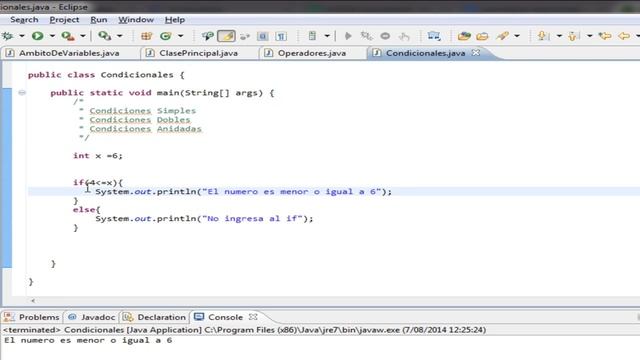This screenshot has width=640, height=360.
Task: Click the 'Condiciones Dobles' comment text
Action: (x=140, y=120)
